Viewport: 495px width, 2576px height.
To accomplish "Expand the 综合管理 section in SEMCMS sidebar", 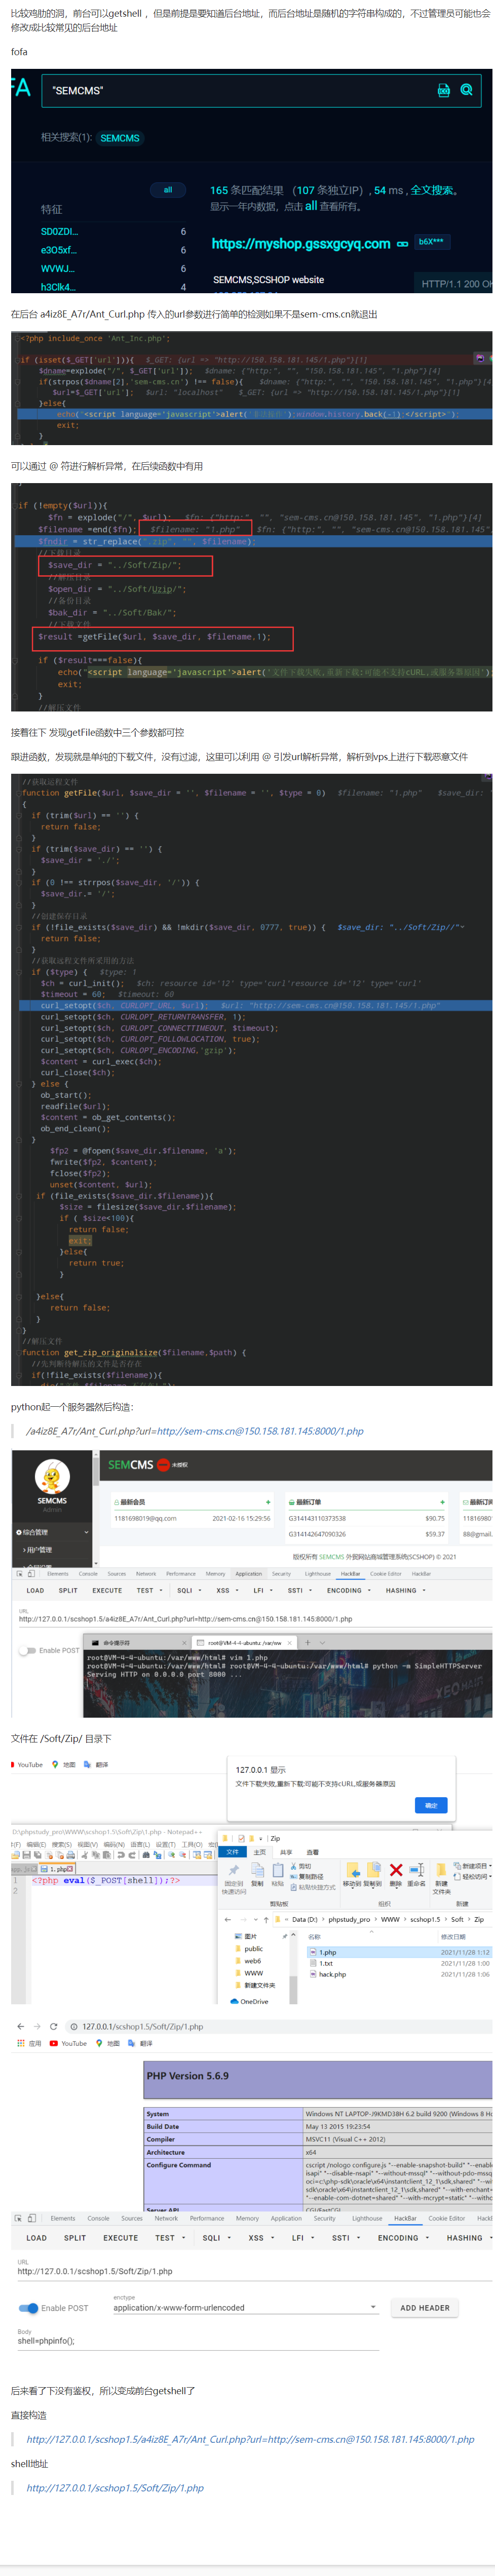I will [x=52, y=1532].
